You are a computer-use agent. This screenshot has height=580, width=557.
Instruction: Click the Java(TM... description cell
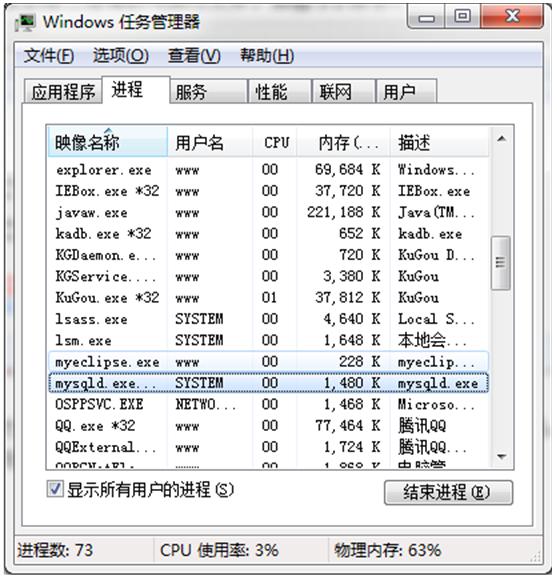(x=436, y=213)
